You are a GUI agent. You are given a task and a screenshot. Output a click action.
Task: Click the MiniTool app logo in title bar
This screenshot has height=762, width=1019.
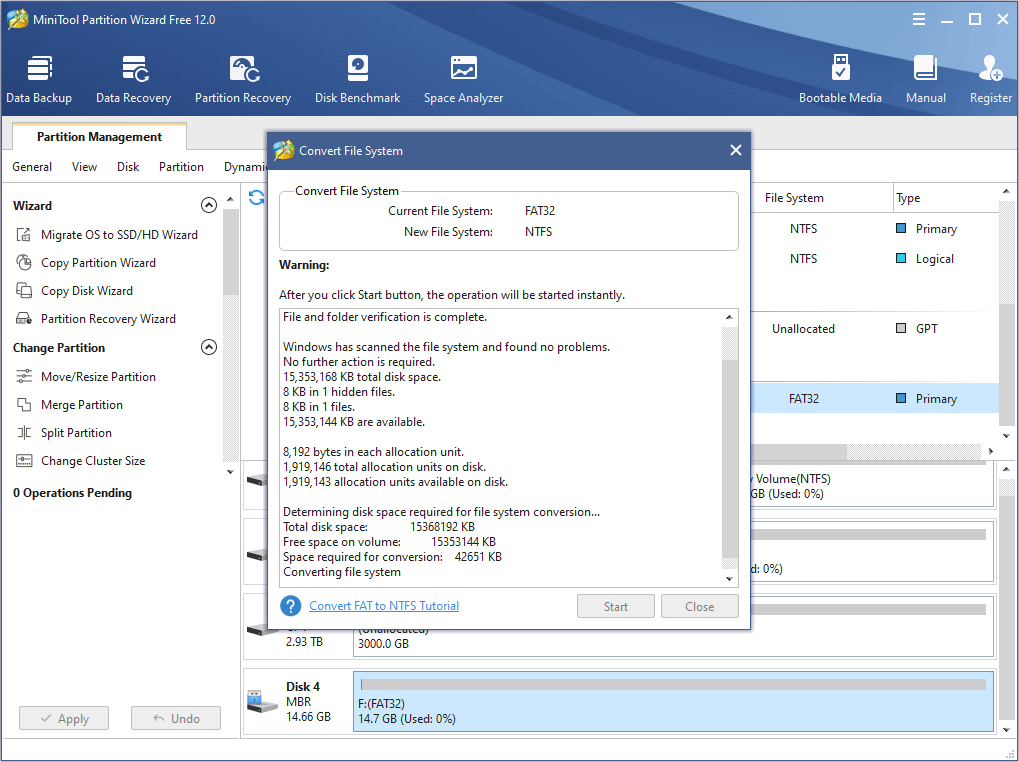click(x=18, y=19)
